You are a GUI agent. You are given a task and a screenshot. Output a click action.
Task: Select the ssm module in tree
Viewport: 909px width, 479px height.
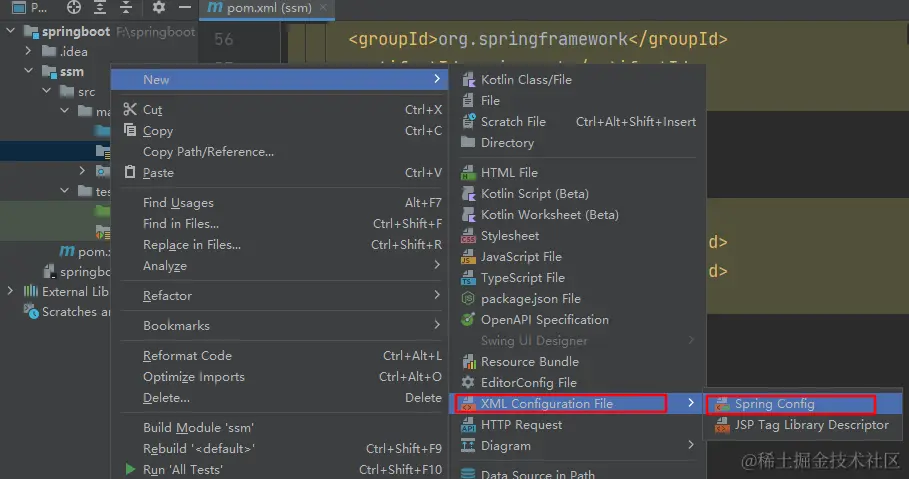point(63,71)
